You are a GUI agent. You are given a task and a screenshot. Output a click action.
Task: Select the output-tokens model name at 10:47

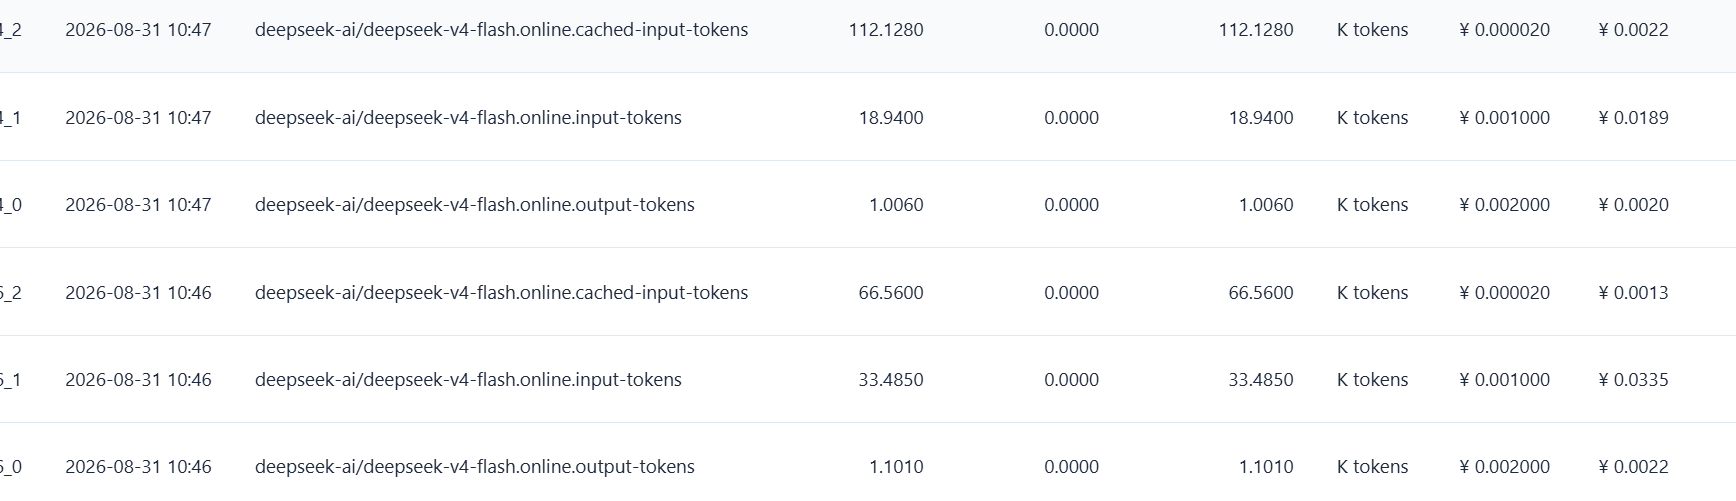(x=475, y=205)
